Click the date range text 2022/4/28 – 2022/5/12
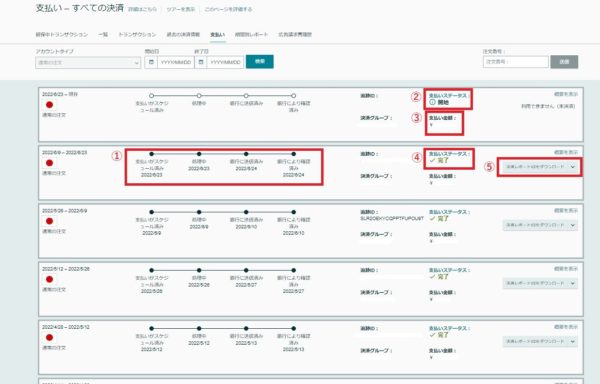Image resolution: width=600 pixels, height=384 pixels. pyautogui.click(x=66, y=327)
